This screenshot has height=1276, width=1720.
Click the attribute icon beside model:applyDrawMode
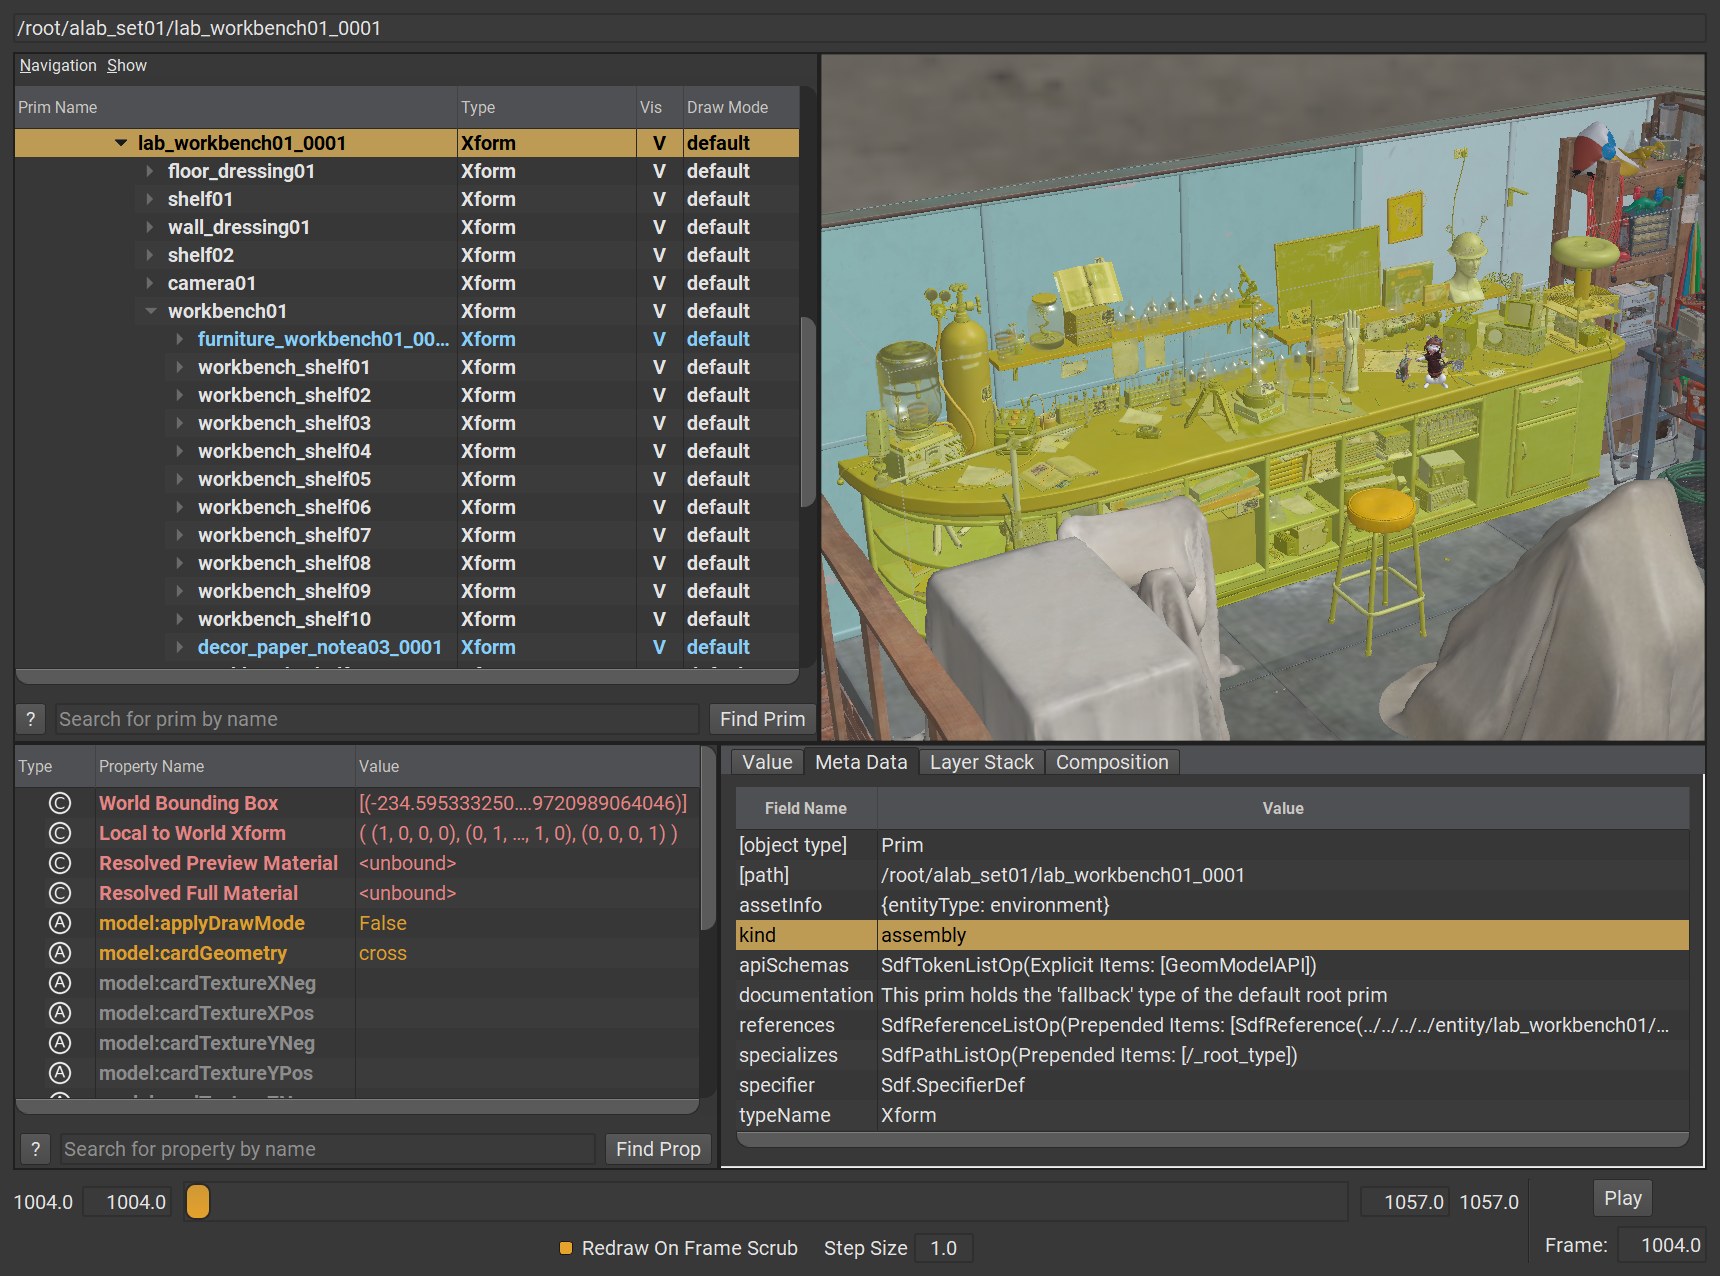[60, 923]
